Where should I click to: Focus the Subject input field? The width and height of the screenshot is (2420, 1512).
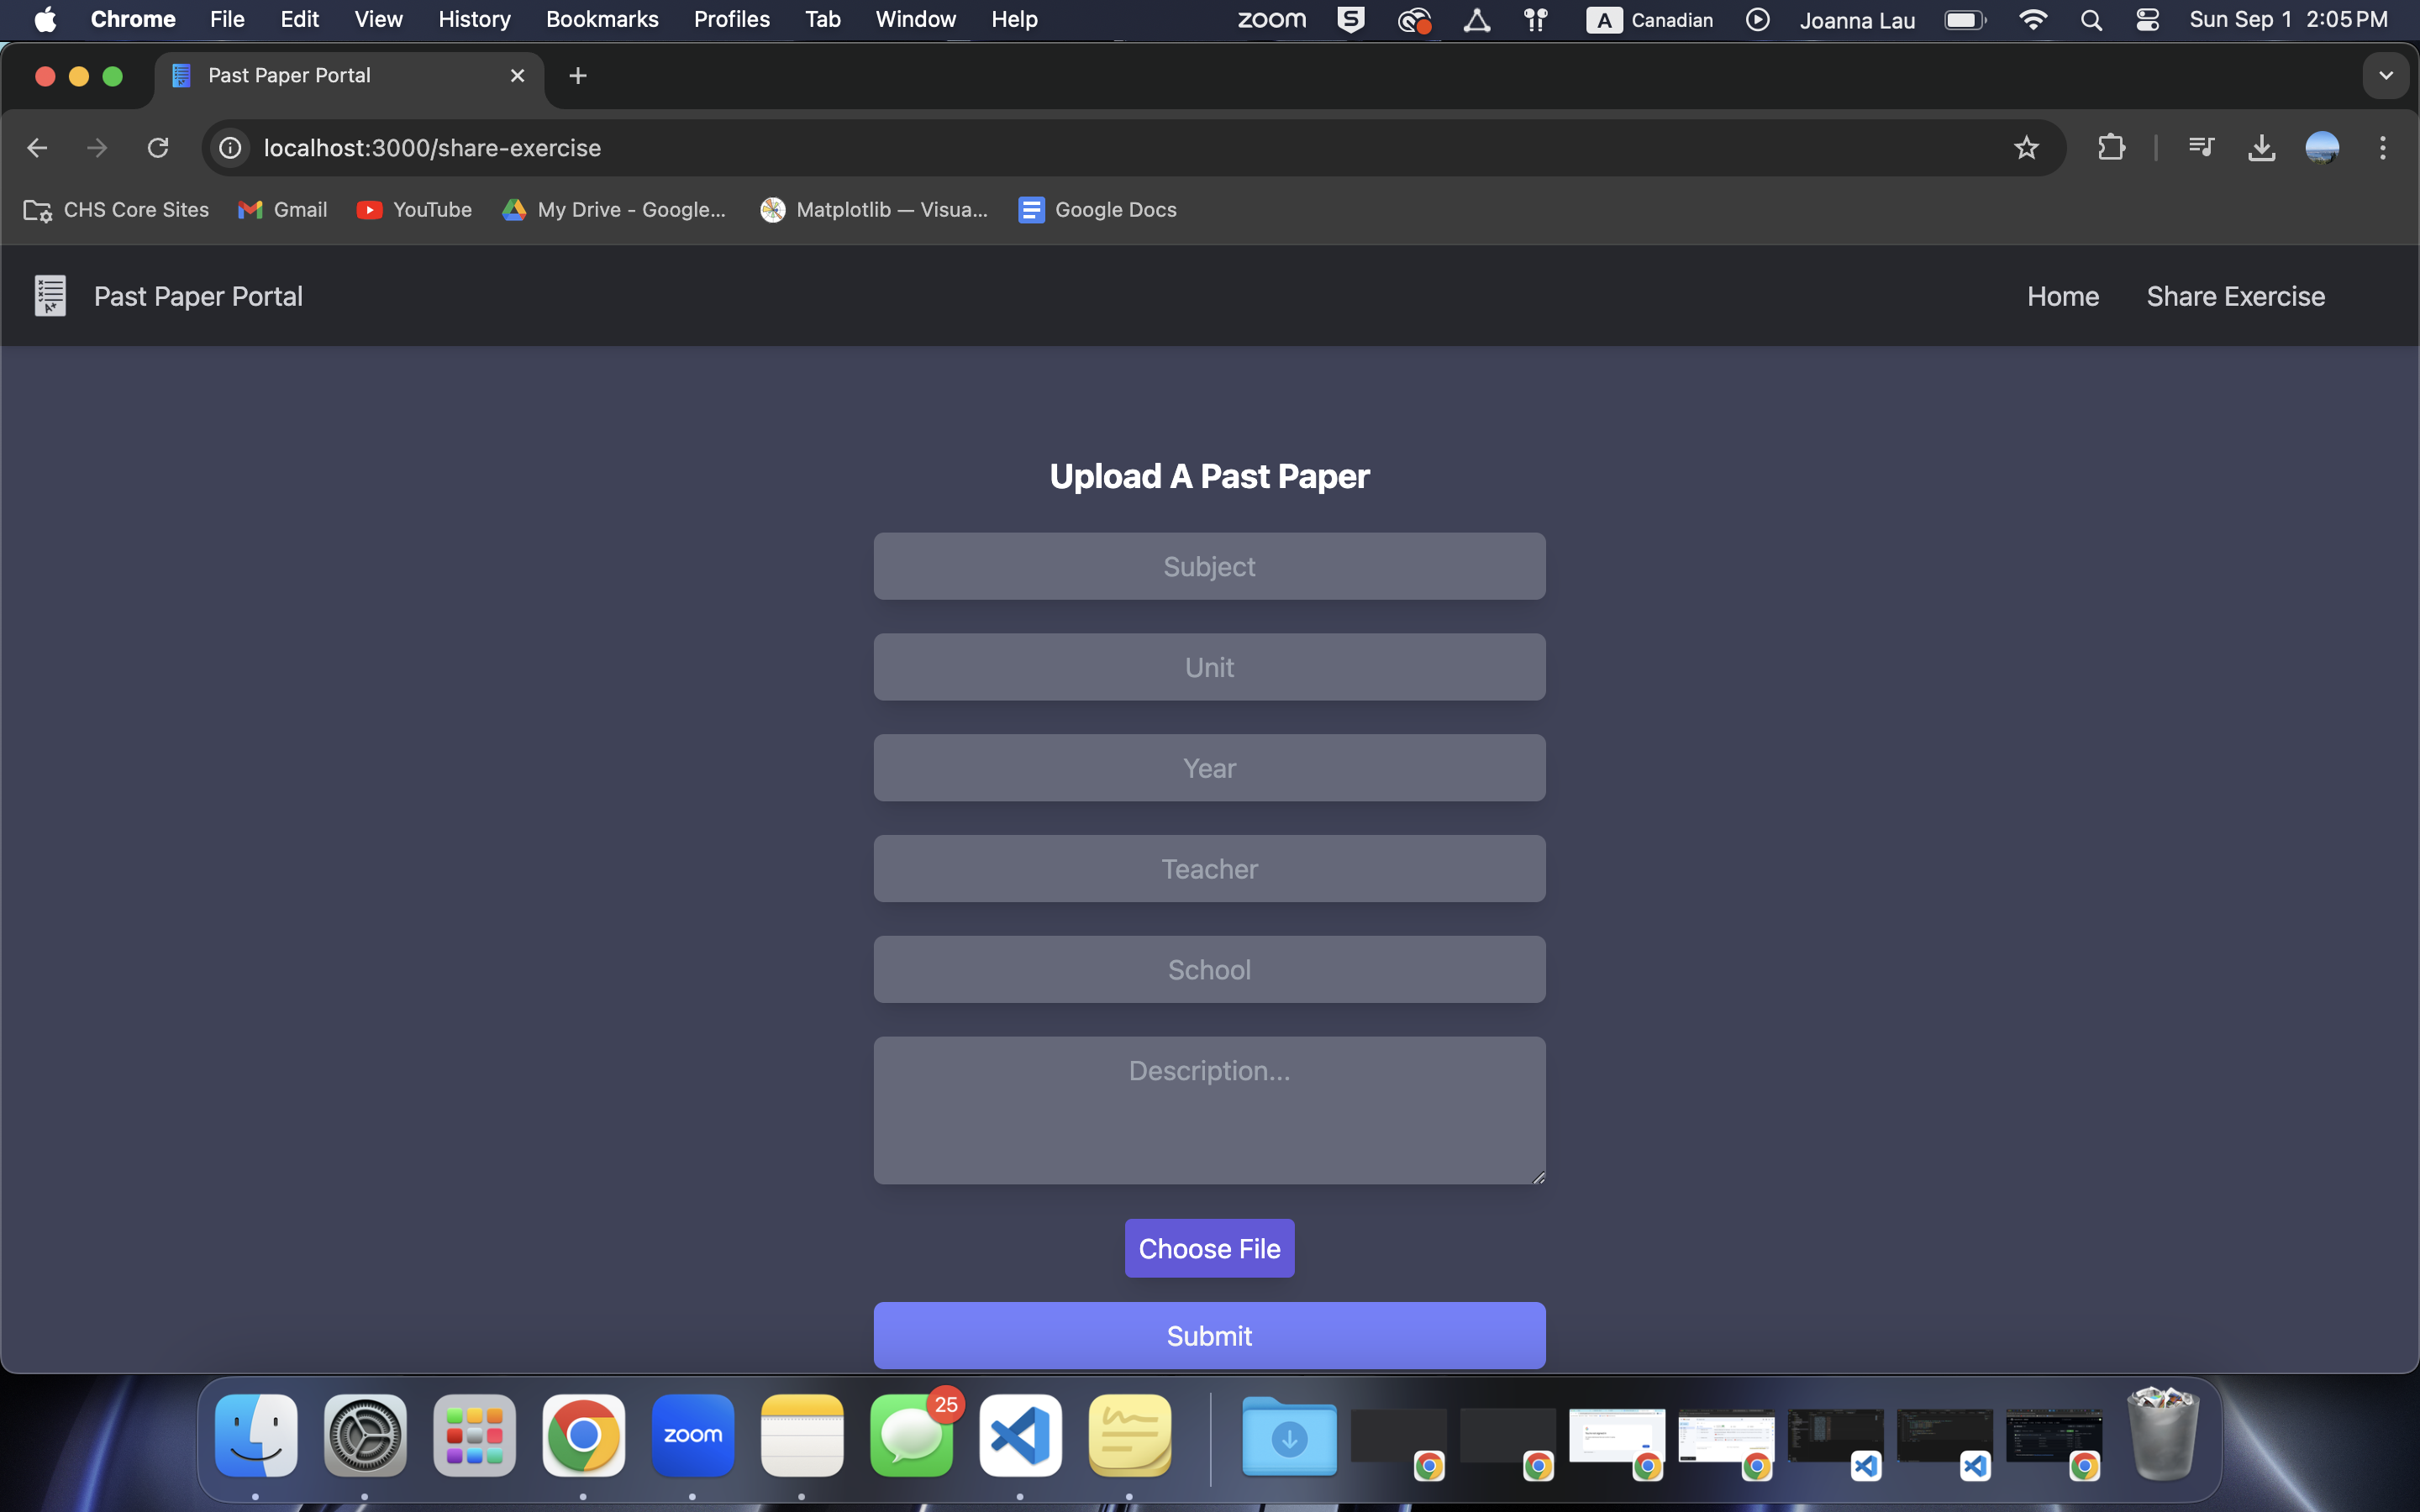point(1209,566)
